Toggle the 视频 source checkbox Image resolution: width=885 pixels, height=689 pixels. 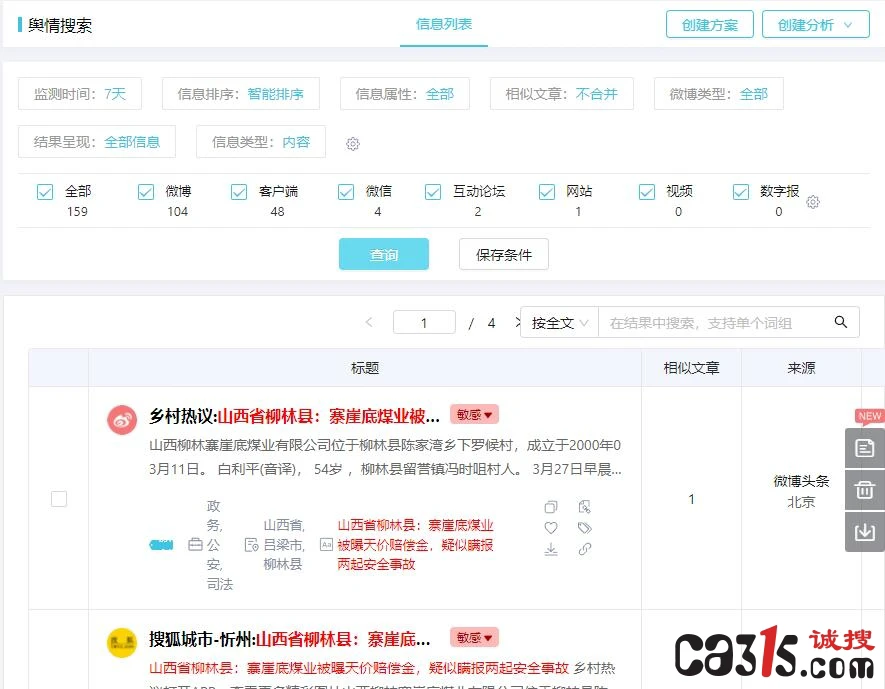point(647,192)
